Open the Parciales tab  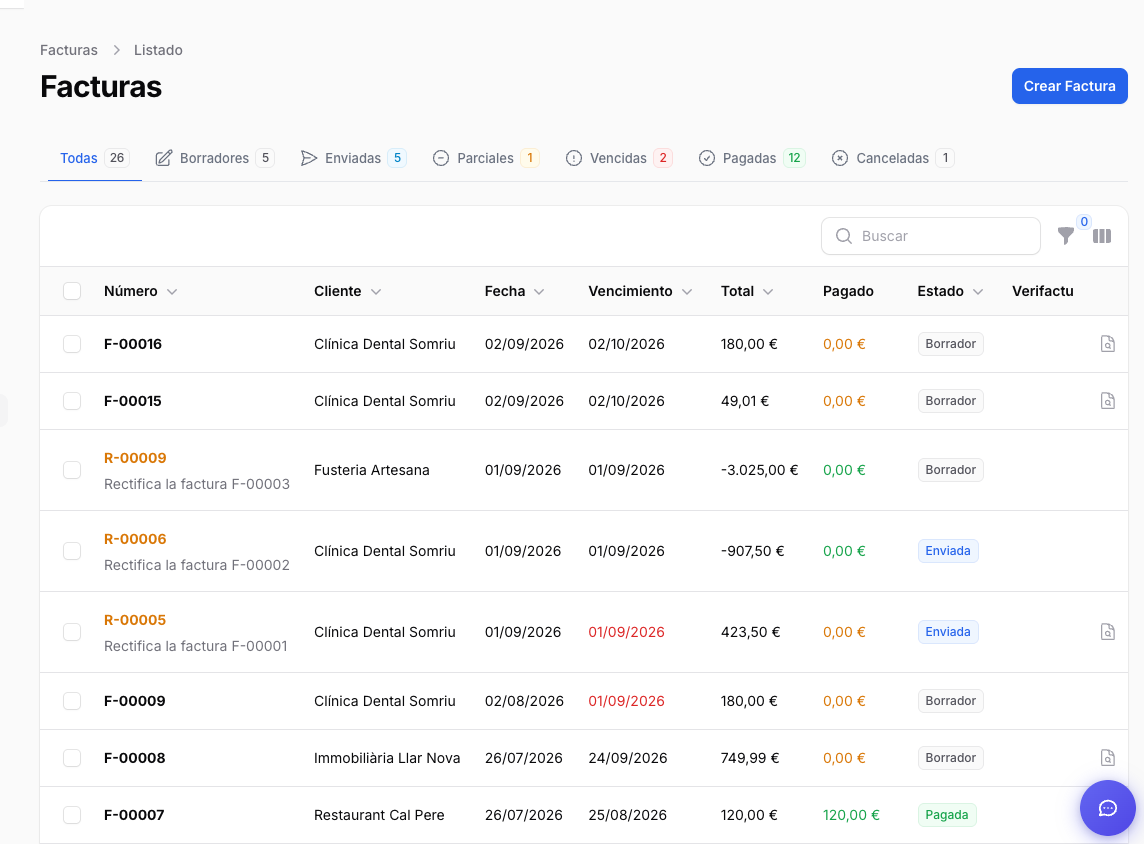coord(485,158)
